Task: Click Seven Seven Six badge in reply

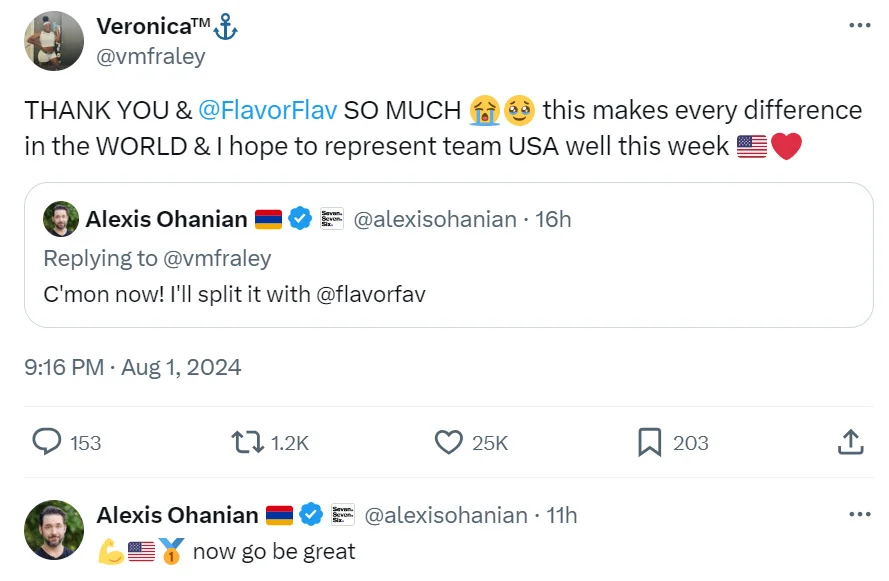Action: 343,515
